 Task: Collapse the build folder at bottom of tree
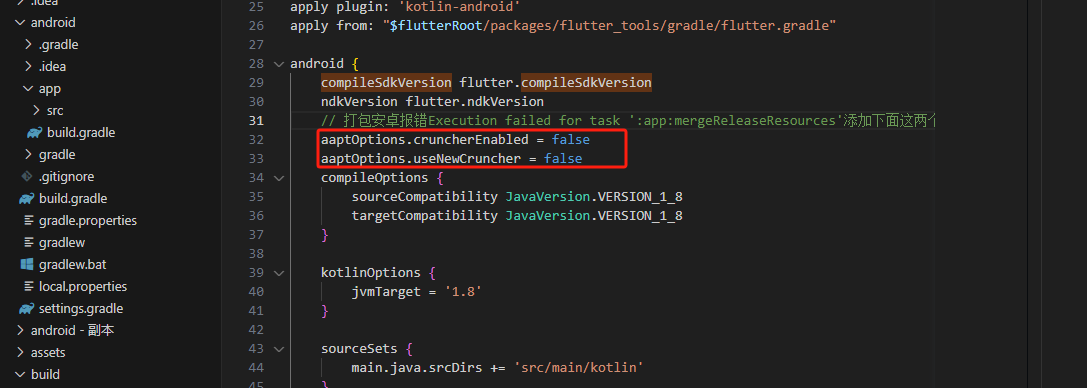tap(20, 375)
